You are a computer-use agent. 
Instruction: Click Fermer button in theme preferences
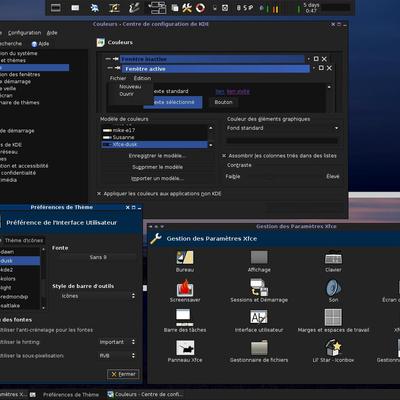[x=123, y=374]
